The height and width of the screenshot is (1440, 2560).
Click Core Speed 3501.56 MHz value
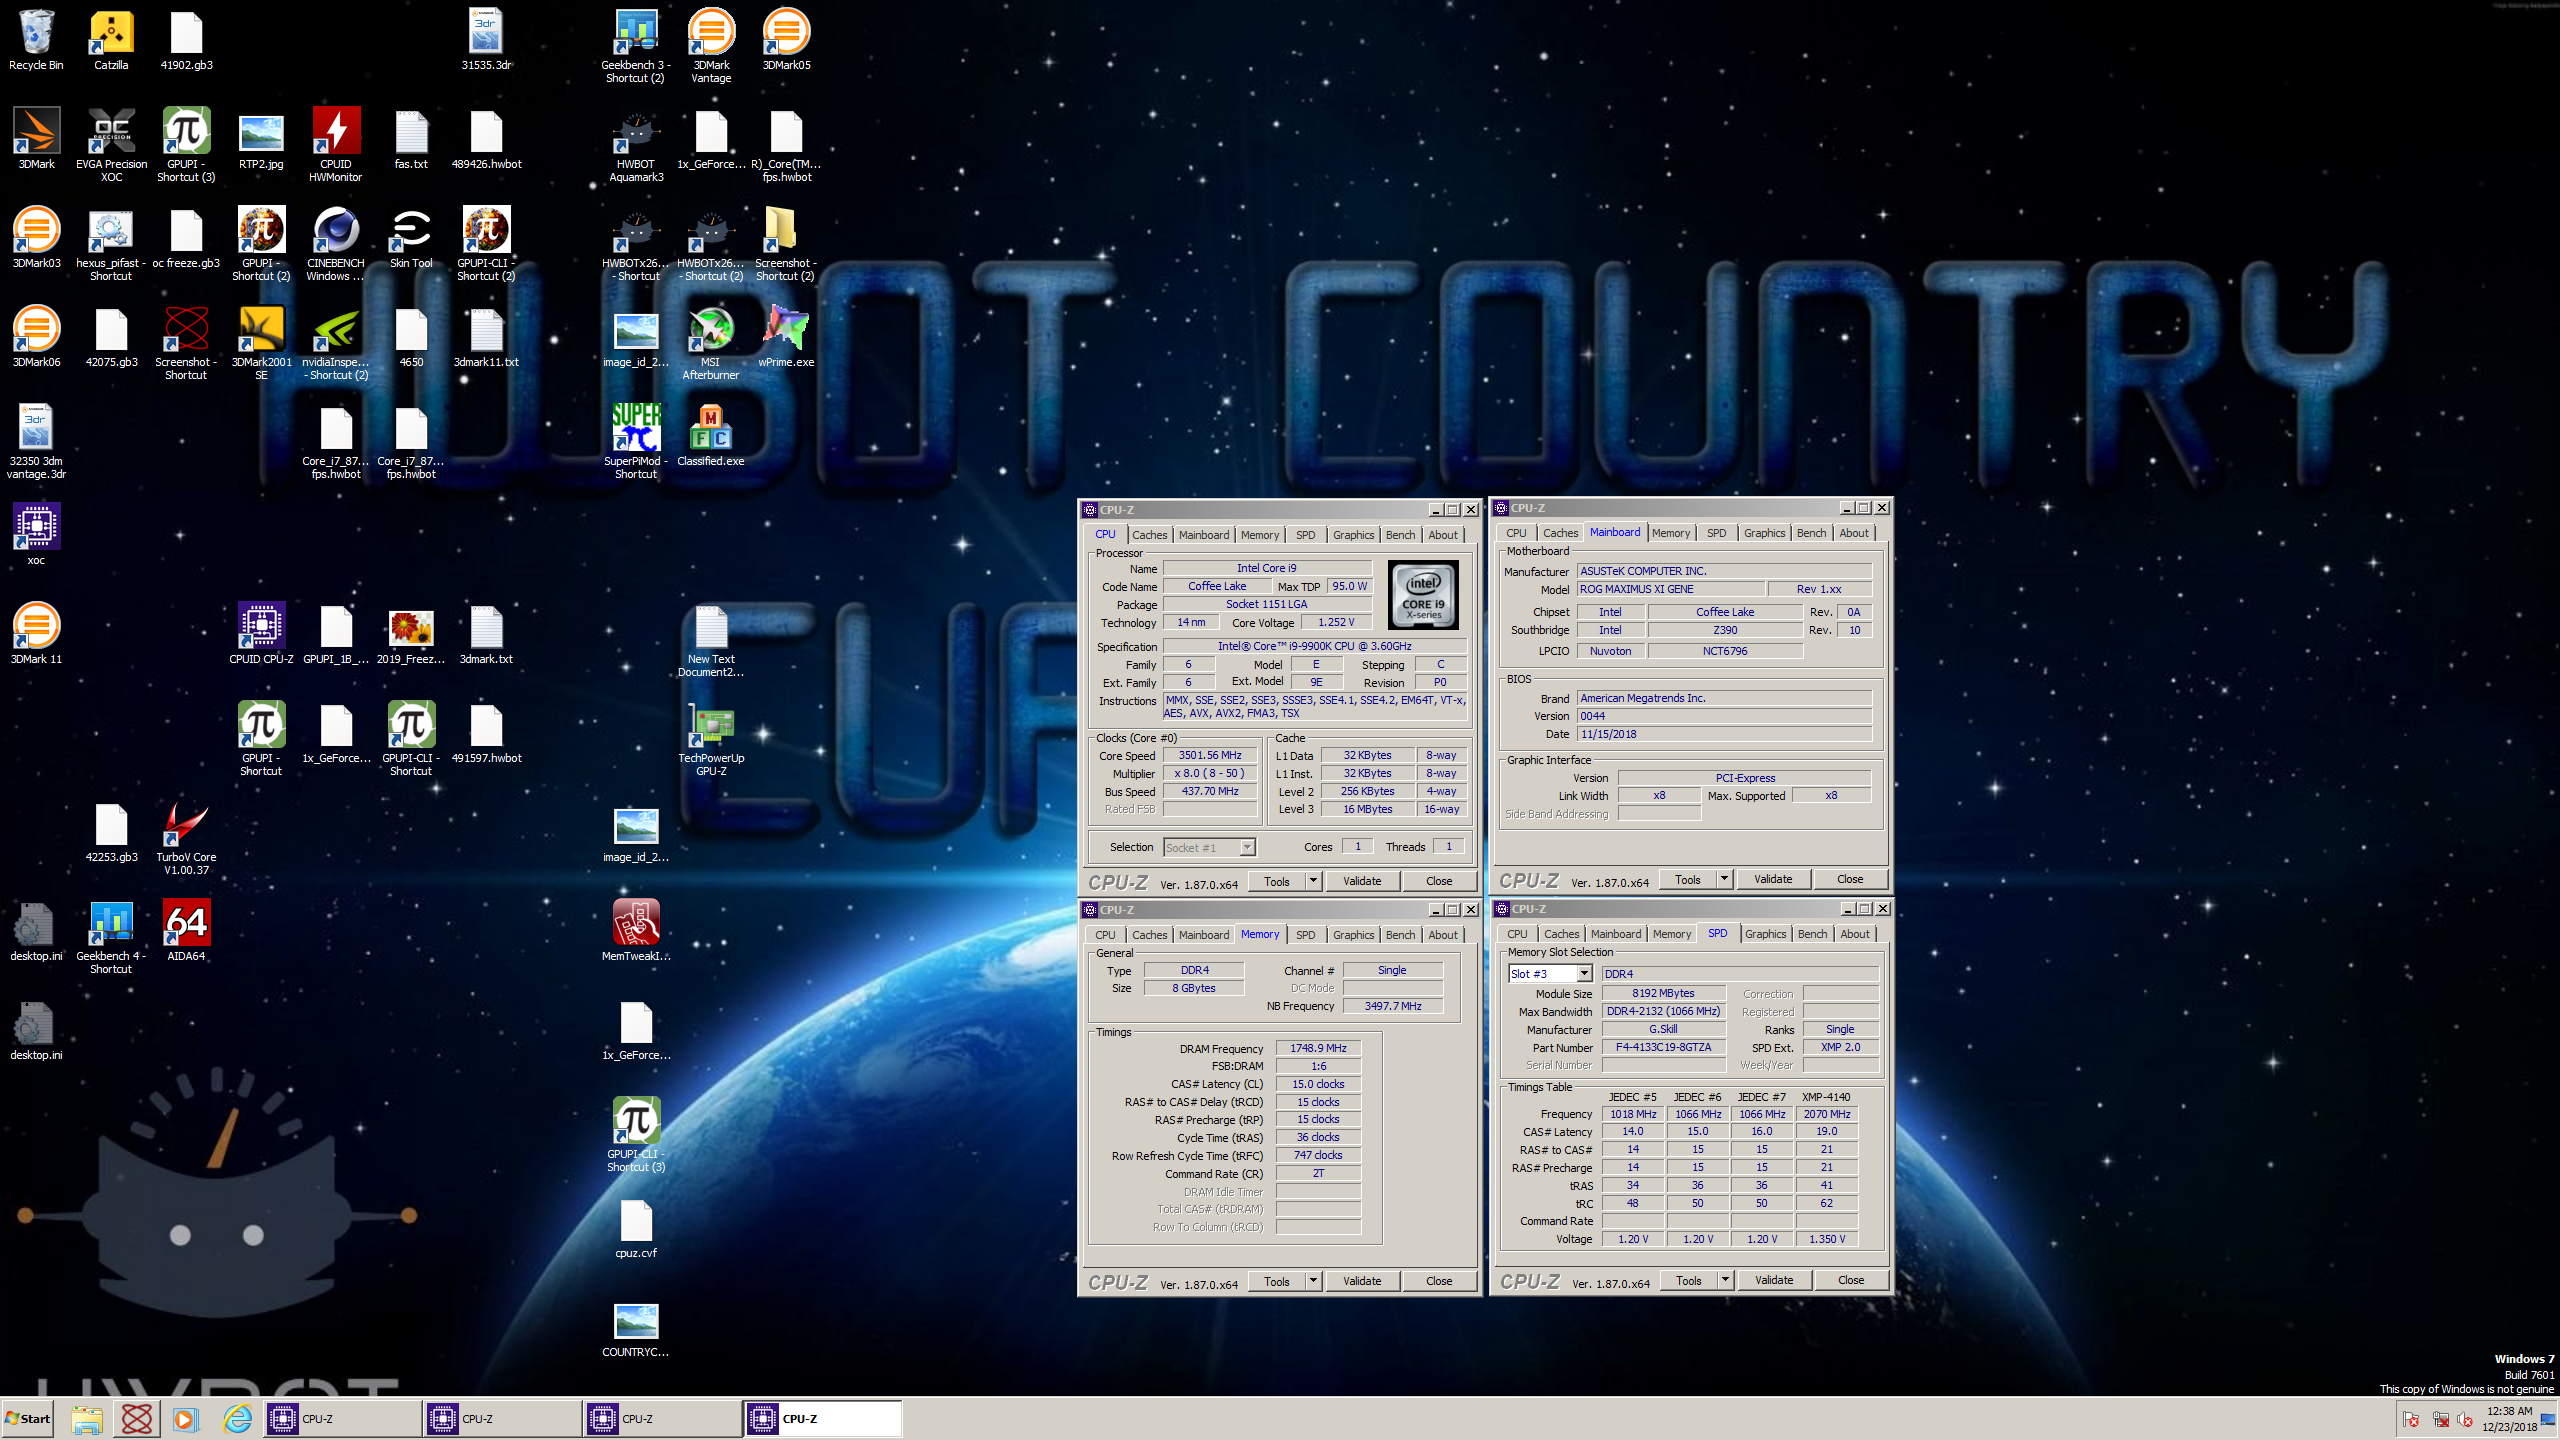pyautogui.click(x=1209, y=755)
